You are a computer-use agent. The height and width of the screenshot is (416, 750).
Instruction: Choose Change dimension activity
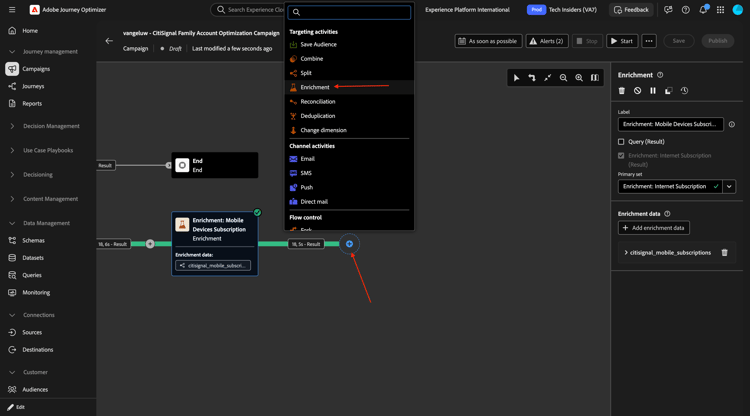pos(349,130)
